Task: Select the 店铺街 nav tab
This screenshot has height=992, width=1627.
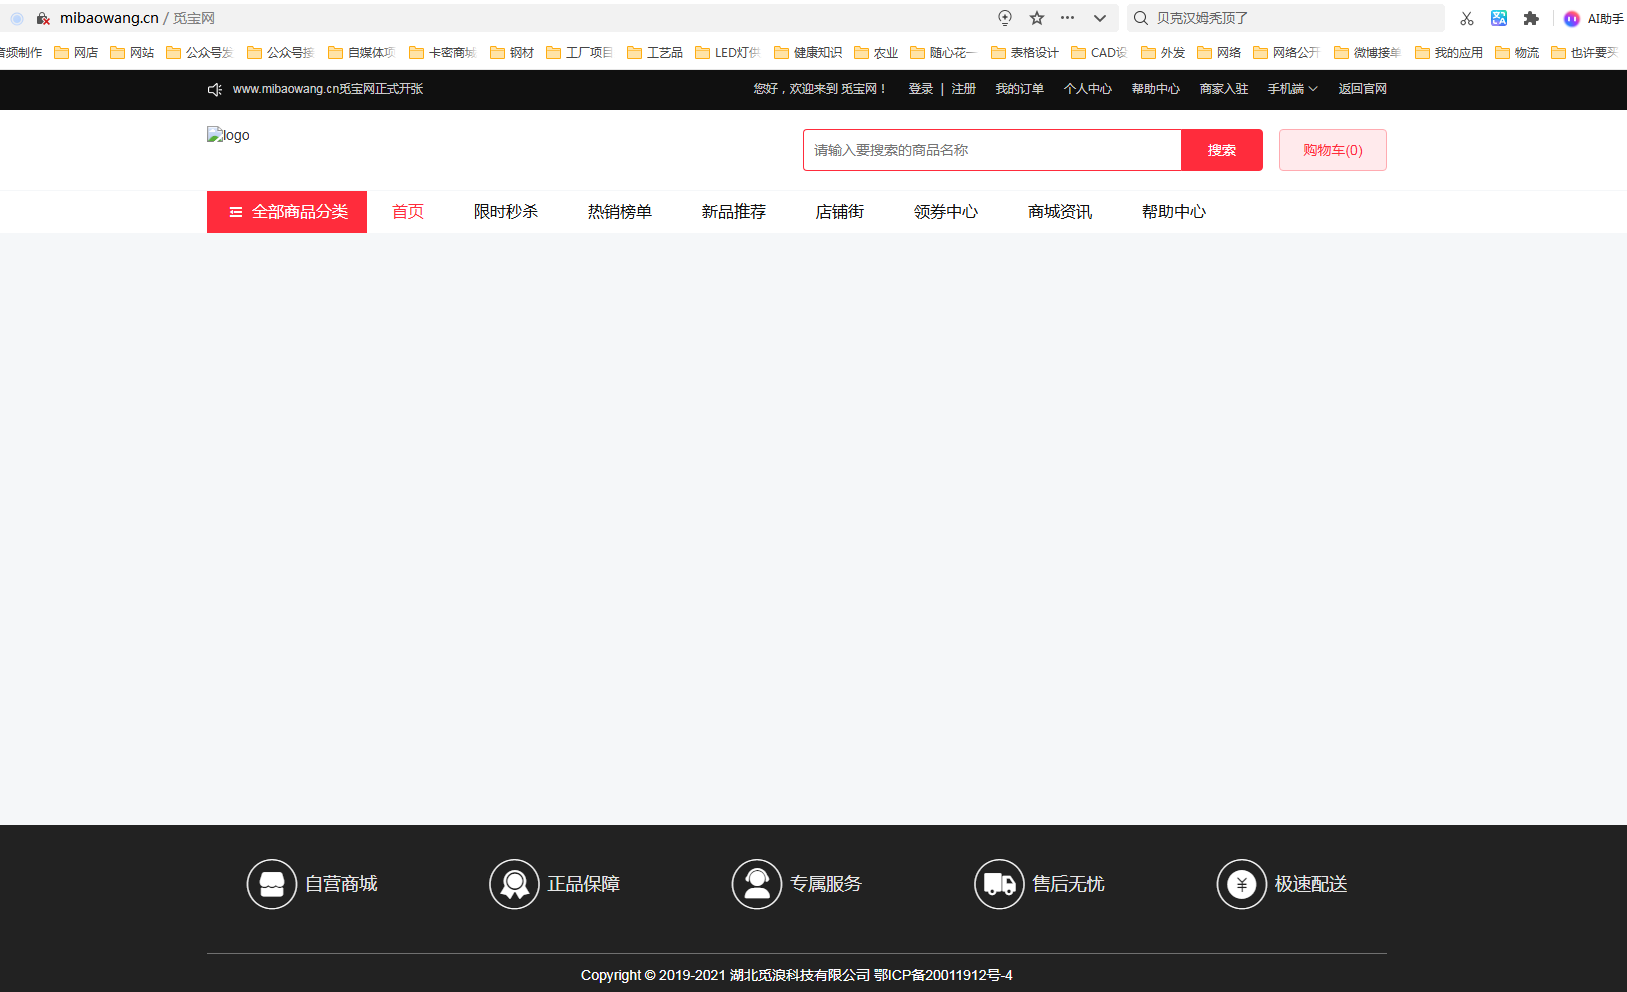Action: click(x=840, y=212)
